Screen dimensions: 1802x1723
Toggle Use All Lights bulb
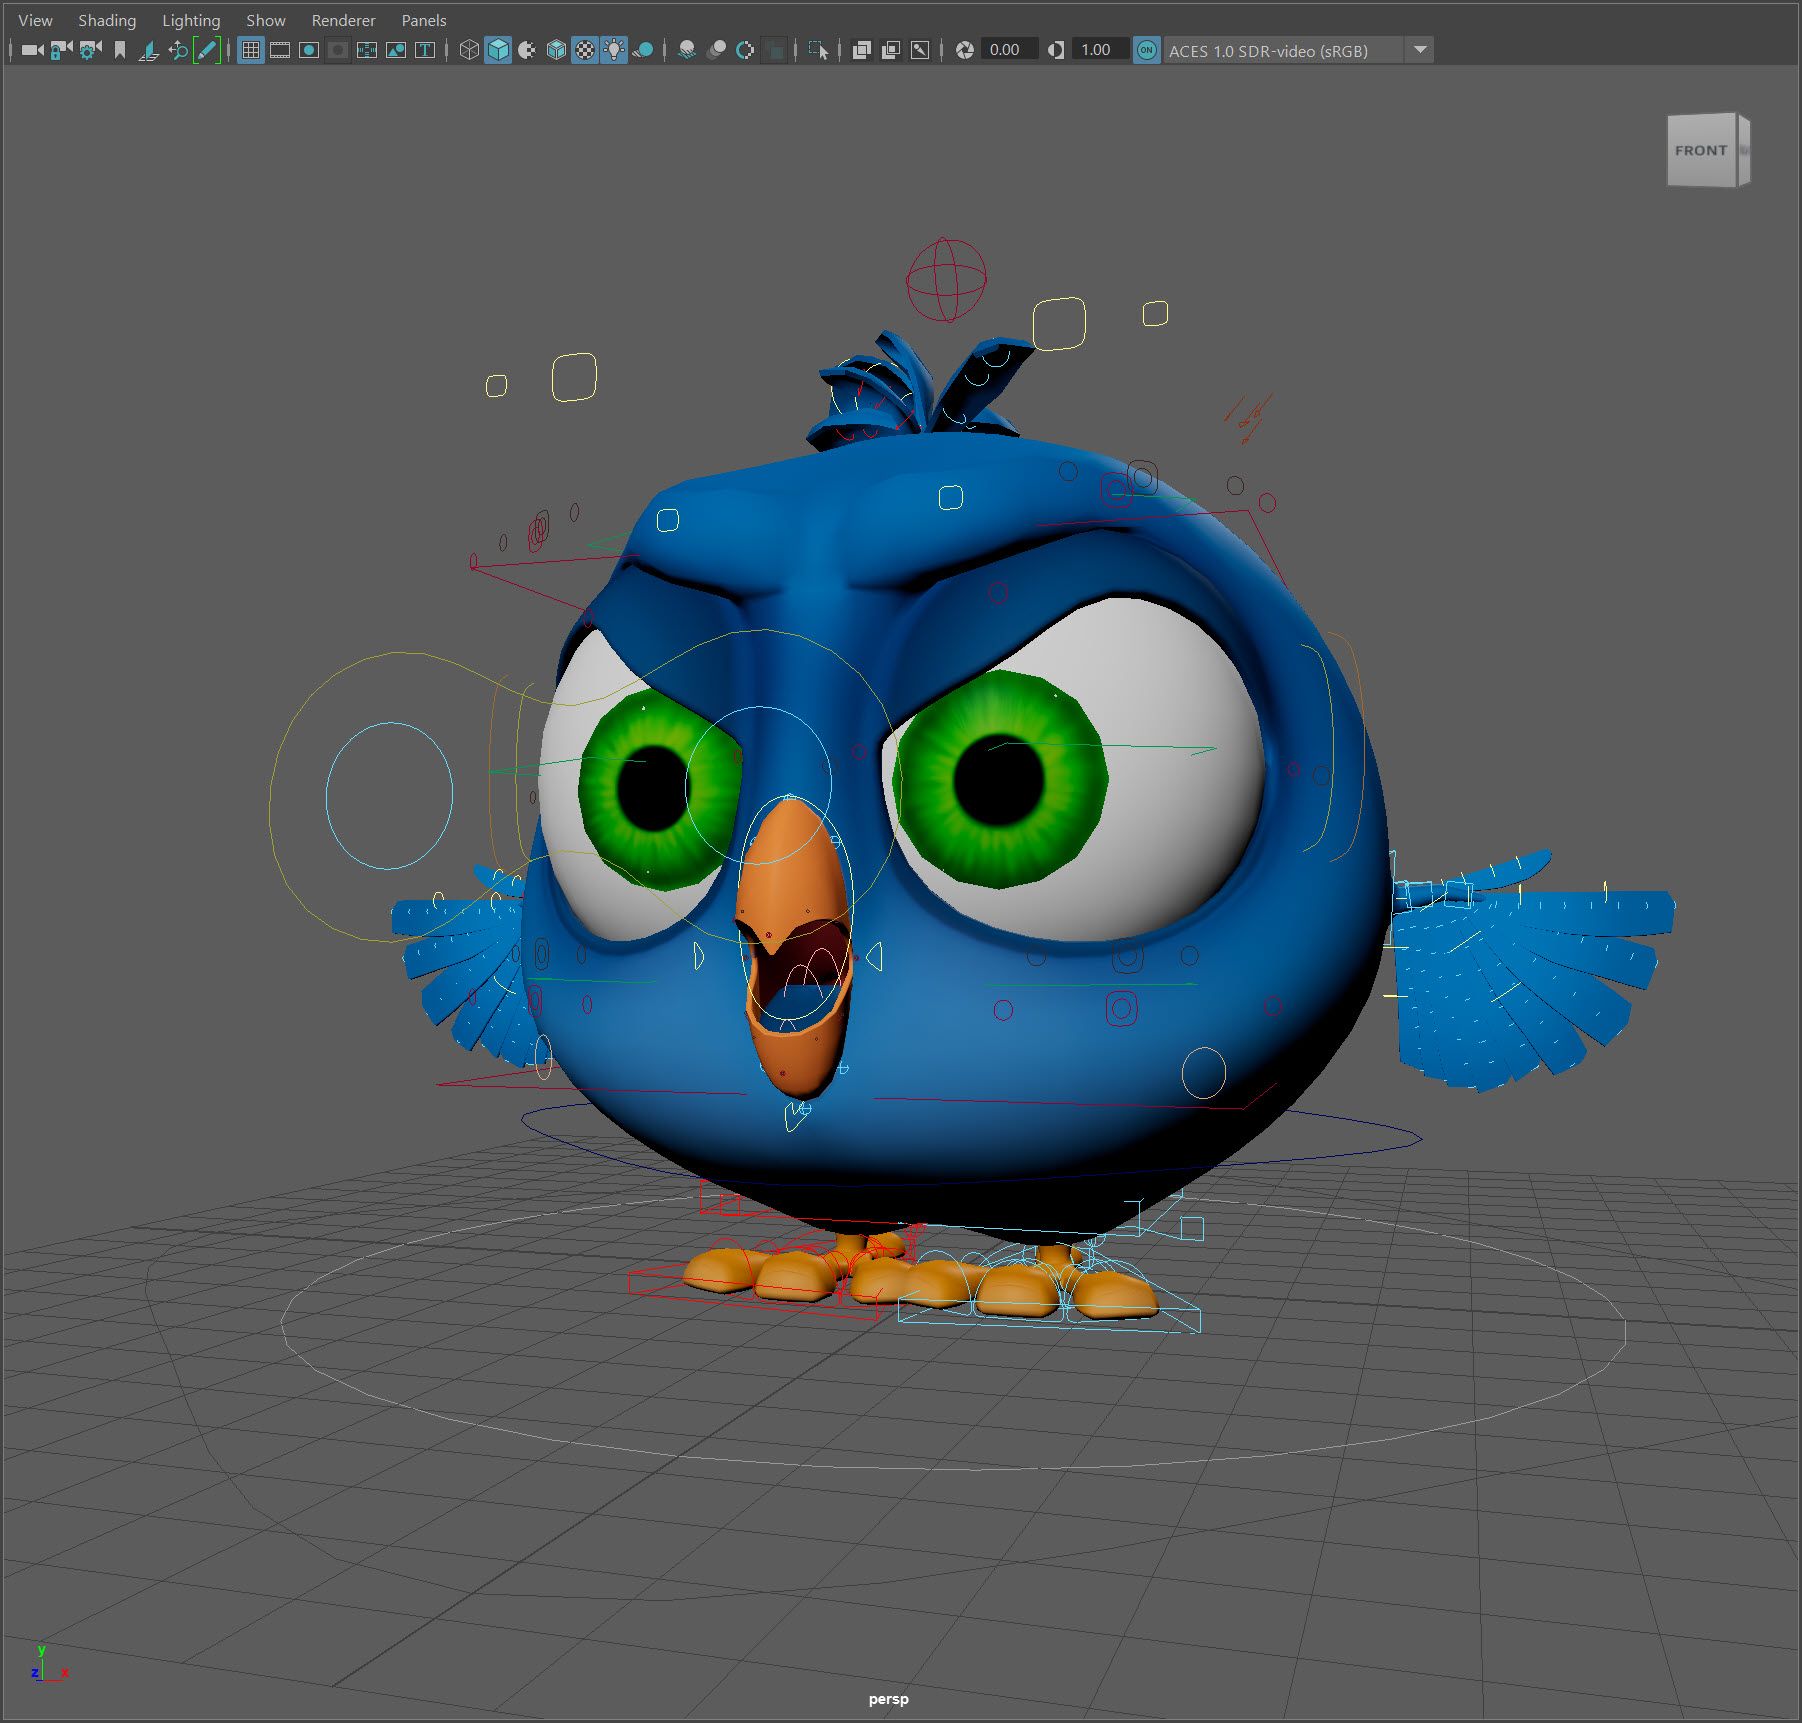[x=614, y=50]
